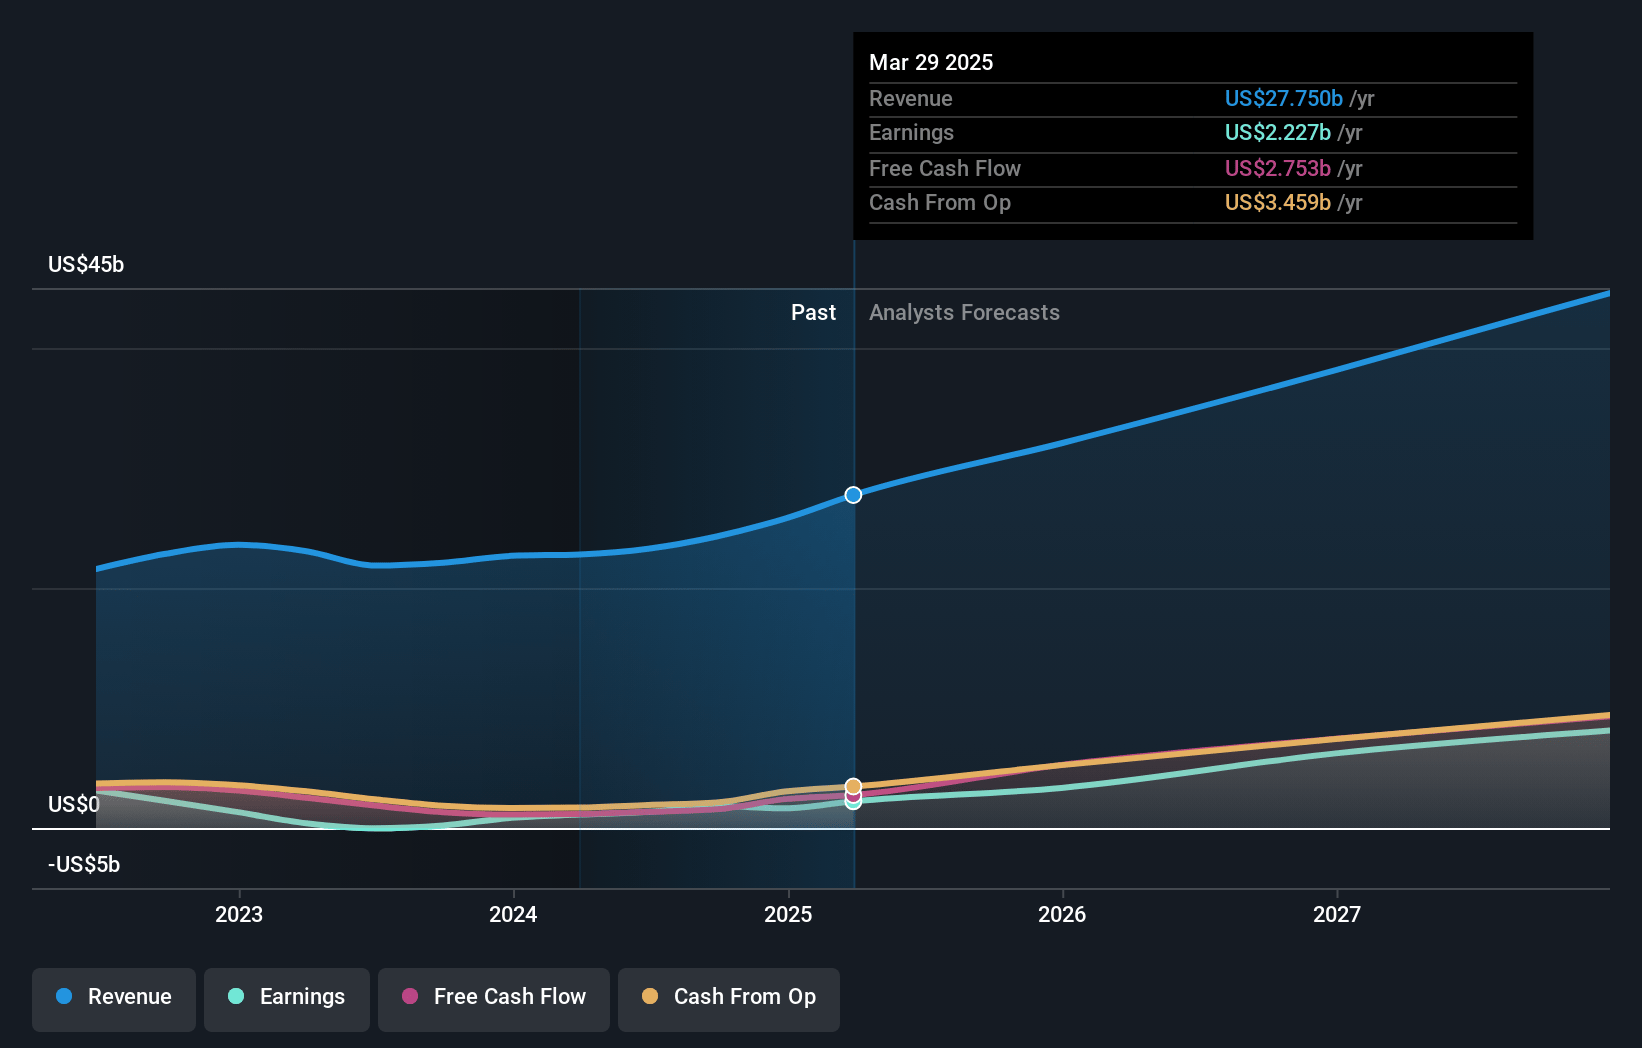Click the Mar 29 2025 tooltip date

(x=931, y=62)
